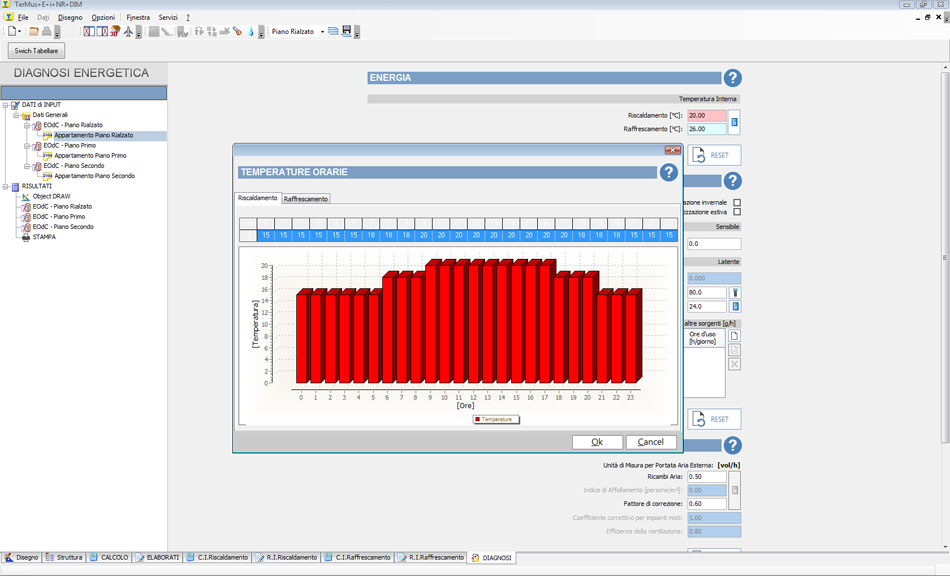
Task: Open the Piano Rialzato floor dropdown
Action: click(322, 31)
